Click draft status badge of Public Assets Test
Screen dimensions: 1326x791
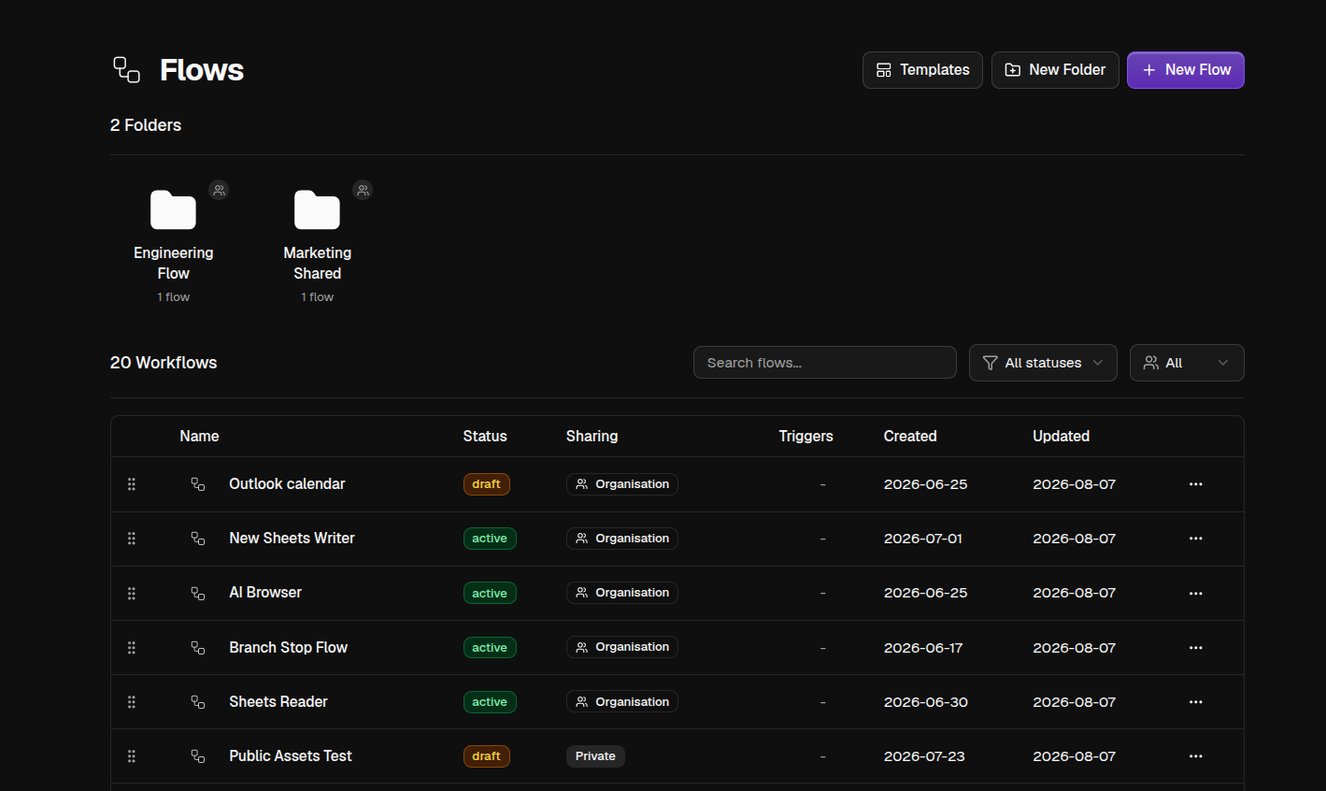point(486,756)
